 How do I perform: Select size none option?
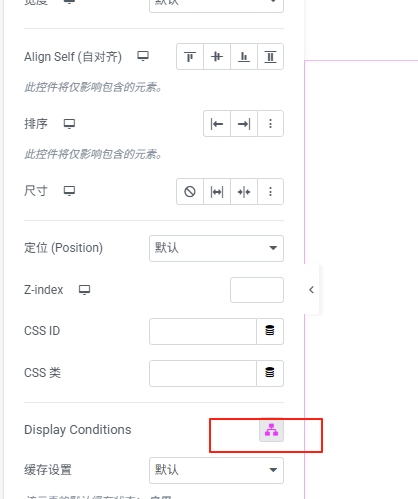tap(190, 192)
